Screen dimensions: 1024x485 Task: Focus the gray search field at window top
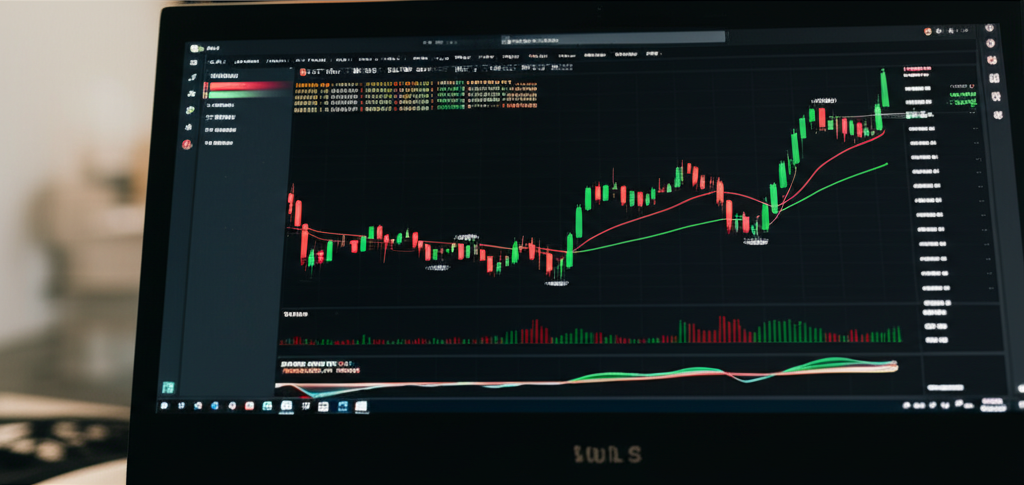(x=613, y=37)
